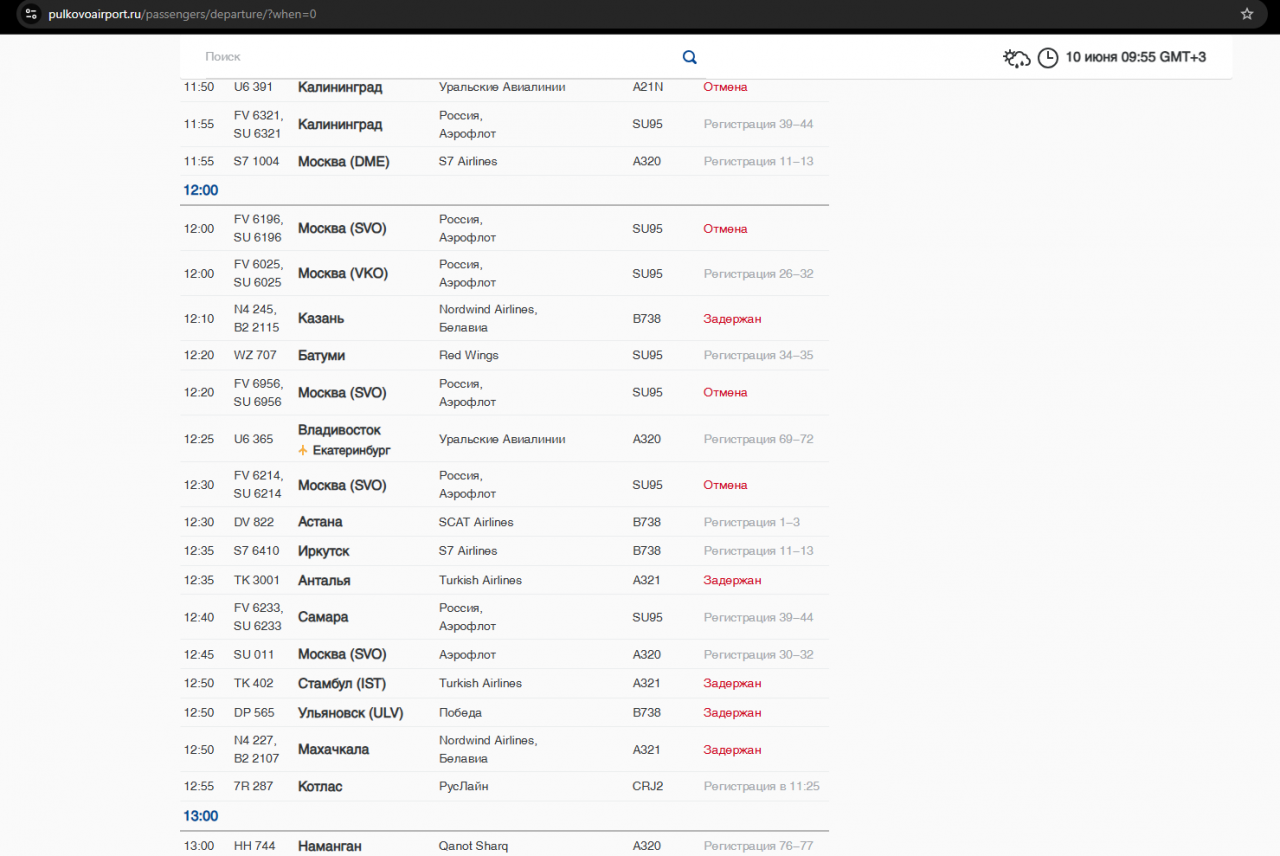The height and width of the screenshot is (856, 1280).
Task: Click Qanot Sharq airline name
Action: [473, 846]
